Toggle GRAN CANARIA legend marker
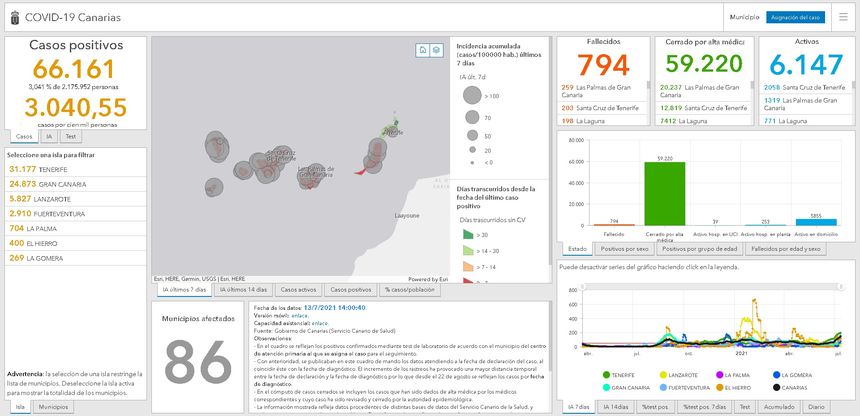This screenshot has width=860, height=416. coord(604,386)
